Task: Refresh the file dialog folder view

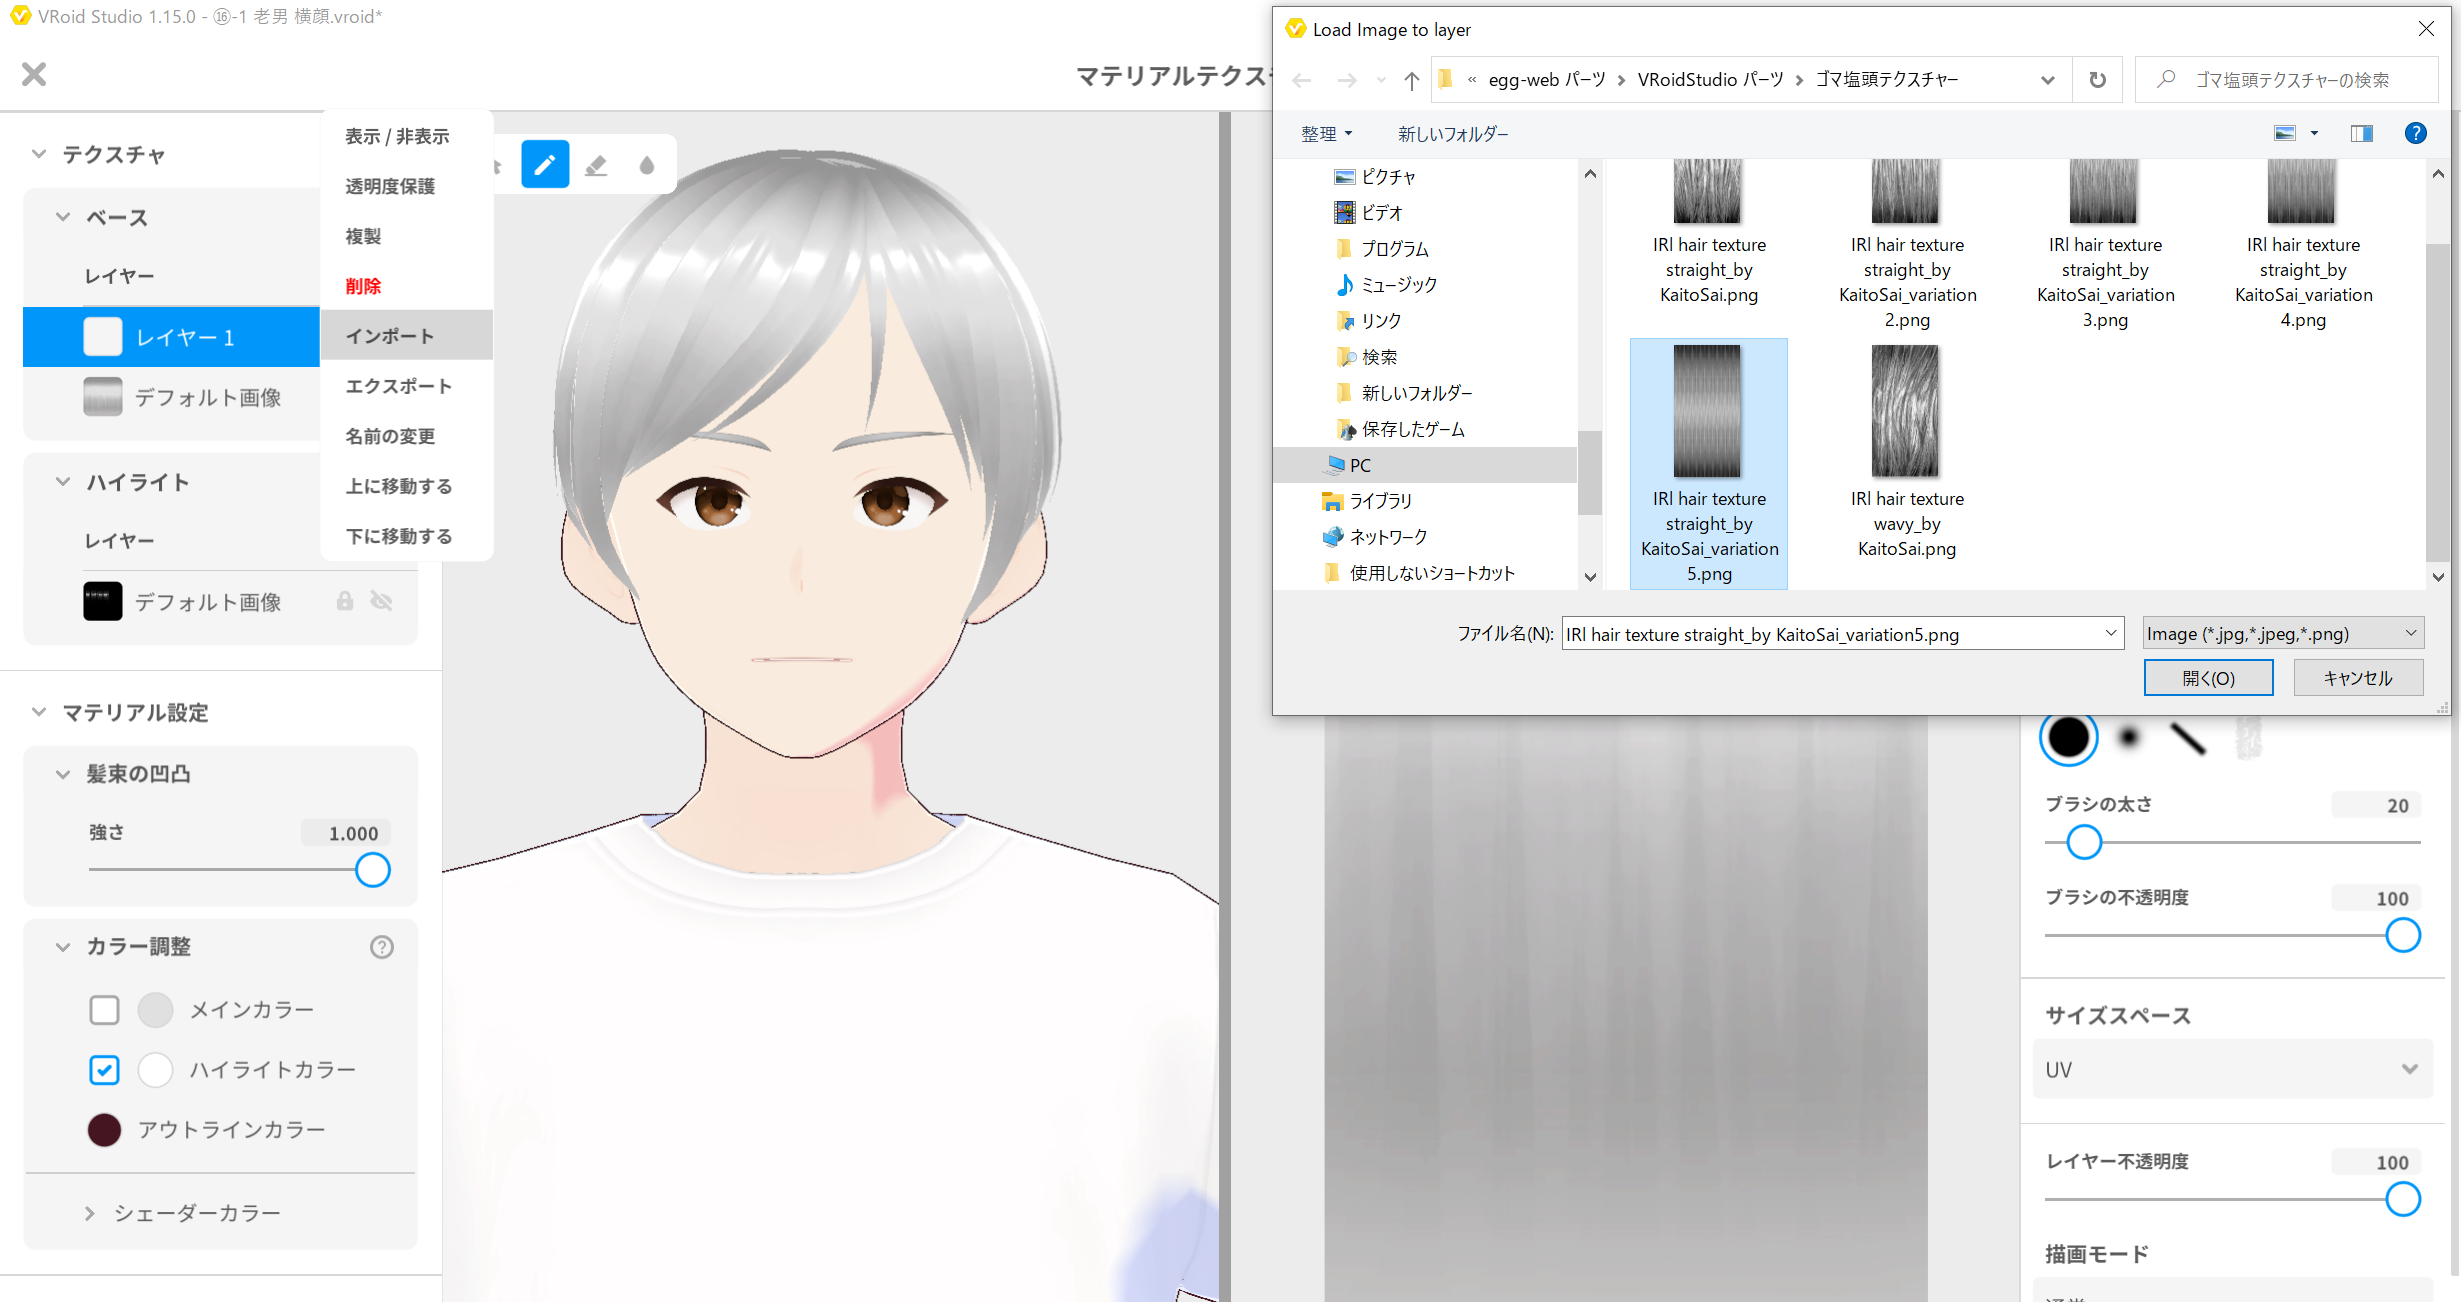Action: [x=2097, y=80]
